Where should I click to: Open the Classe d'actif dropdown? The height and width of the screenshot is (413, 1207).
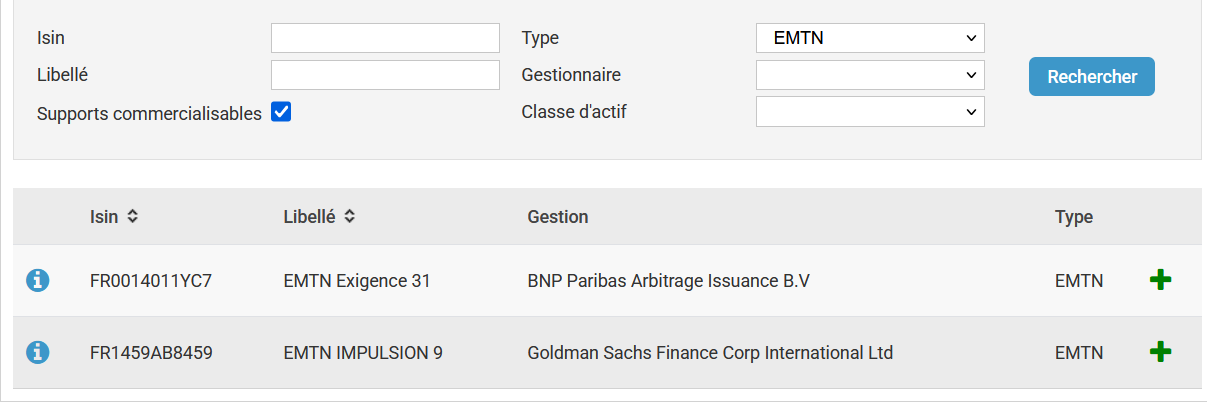pyautogui.click(x=870, y=112)
